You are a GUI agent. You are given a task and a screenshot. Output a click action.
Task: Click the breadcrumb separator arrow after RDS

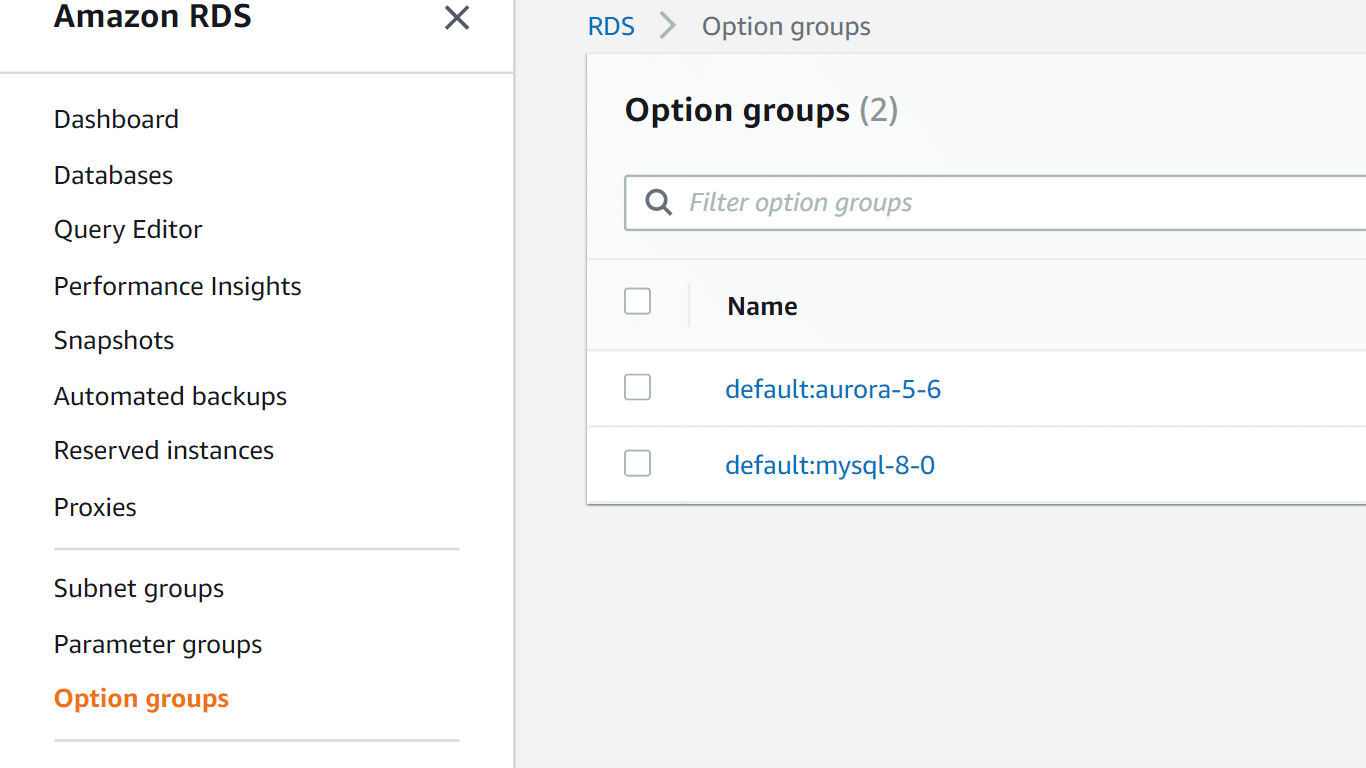pyautogui.click(x=666, y=26)
